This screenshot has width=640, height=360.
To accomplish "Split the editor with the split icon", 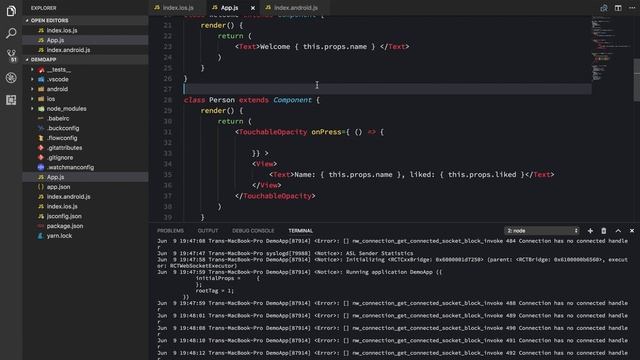I will click(x=618, y=8).
